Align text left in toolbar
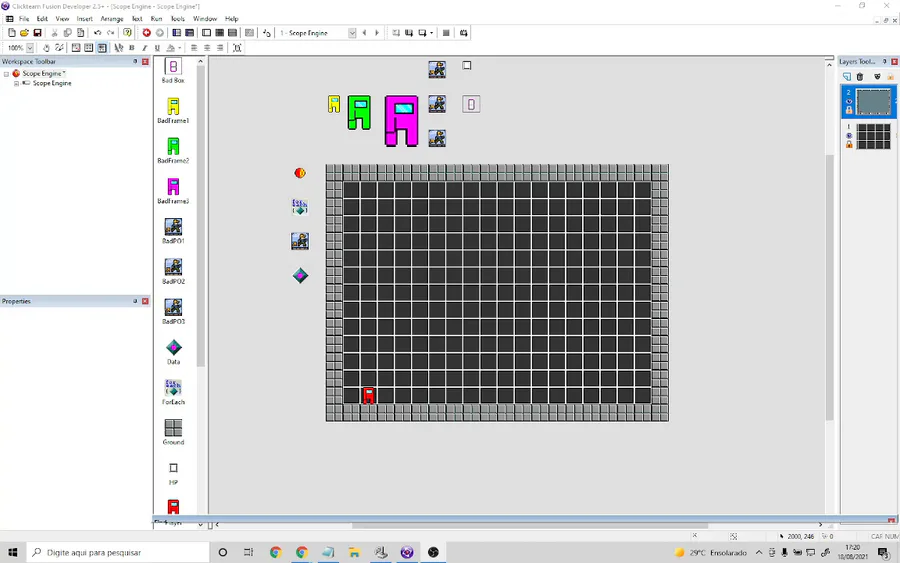 point(194,48)
